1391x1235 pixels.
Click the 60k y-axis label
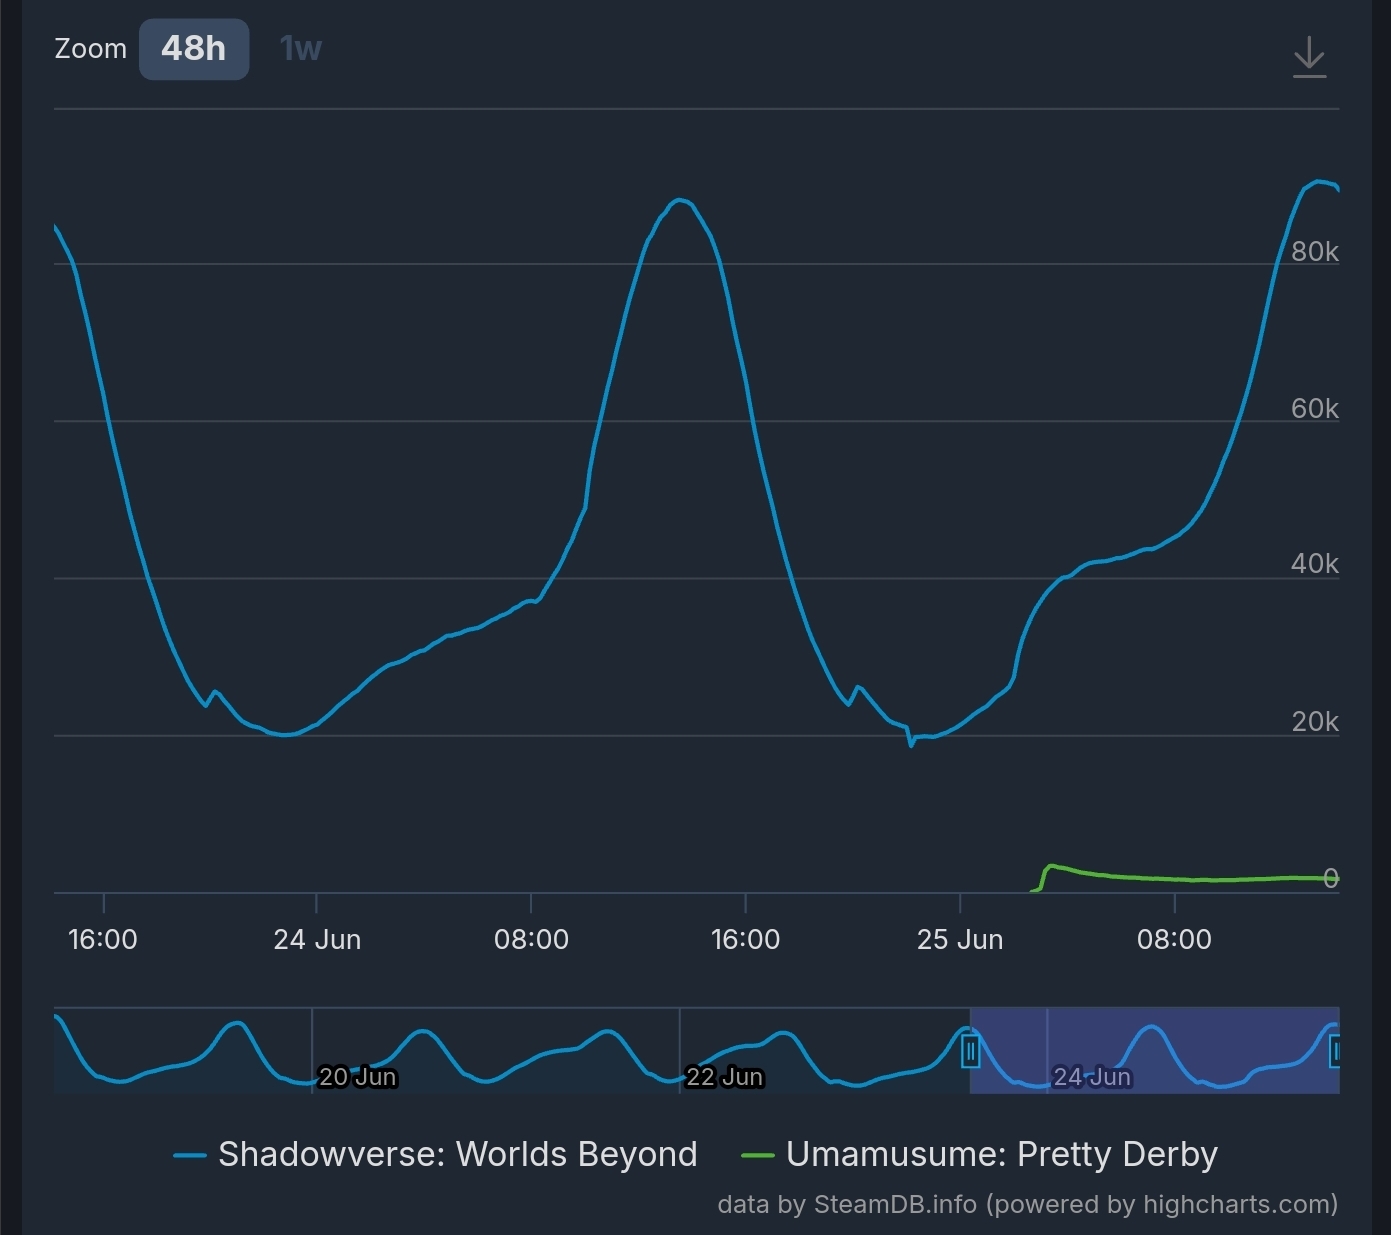(x=1314, y=408)
